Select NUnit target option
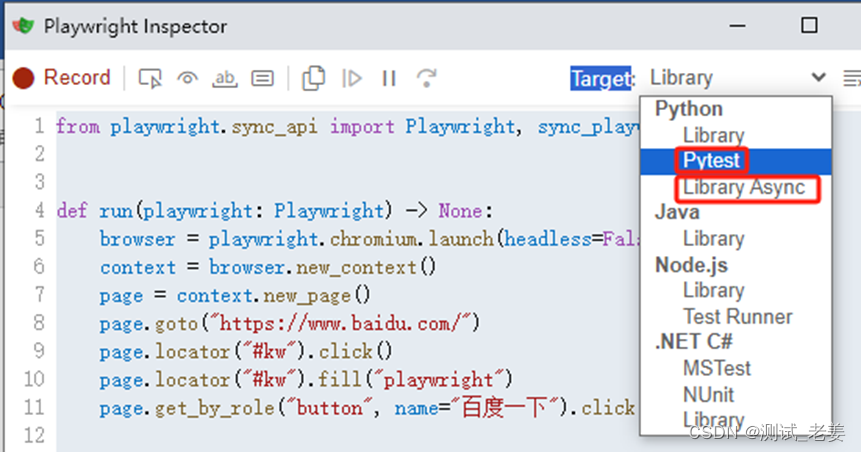 [x=708, y=394]
